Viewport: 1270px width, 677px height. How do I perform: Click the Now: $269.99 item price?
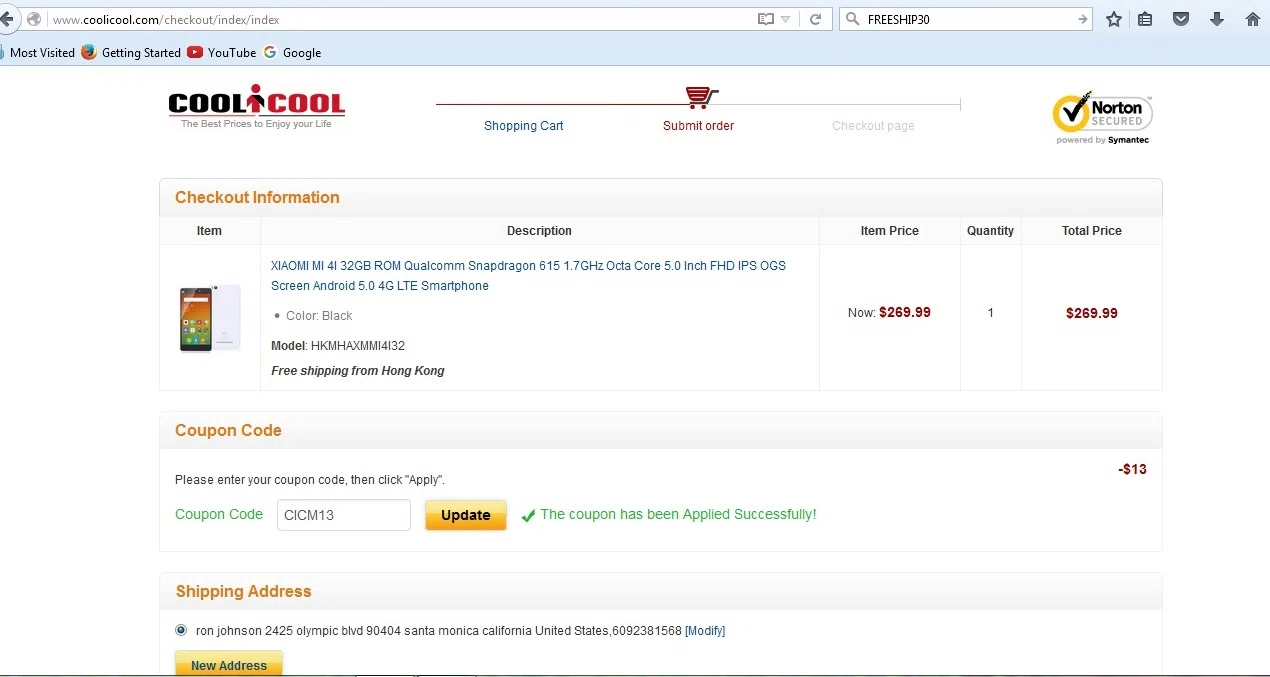click(889, 313)
